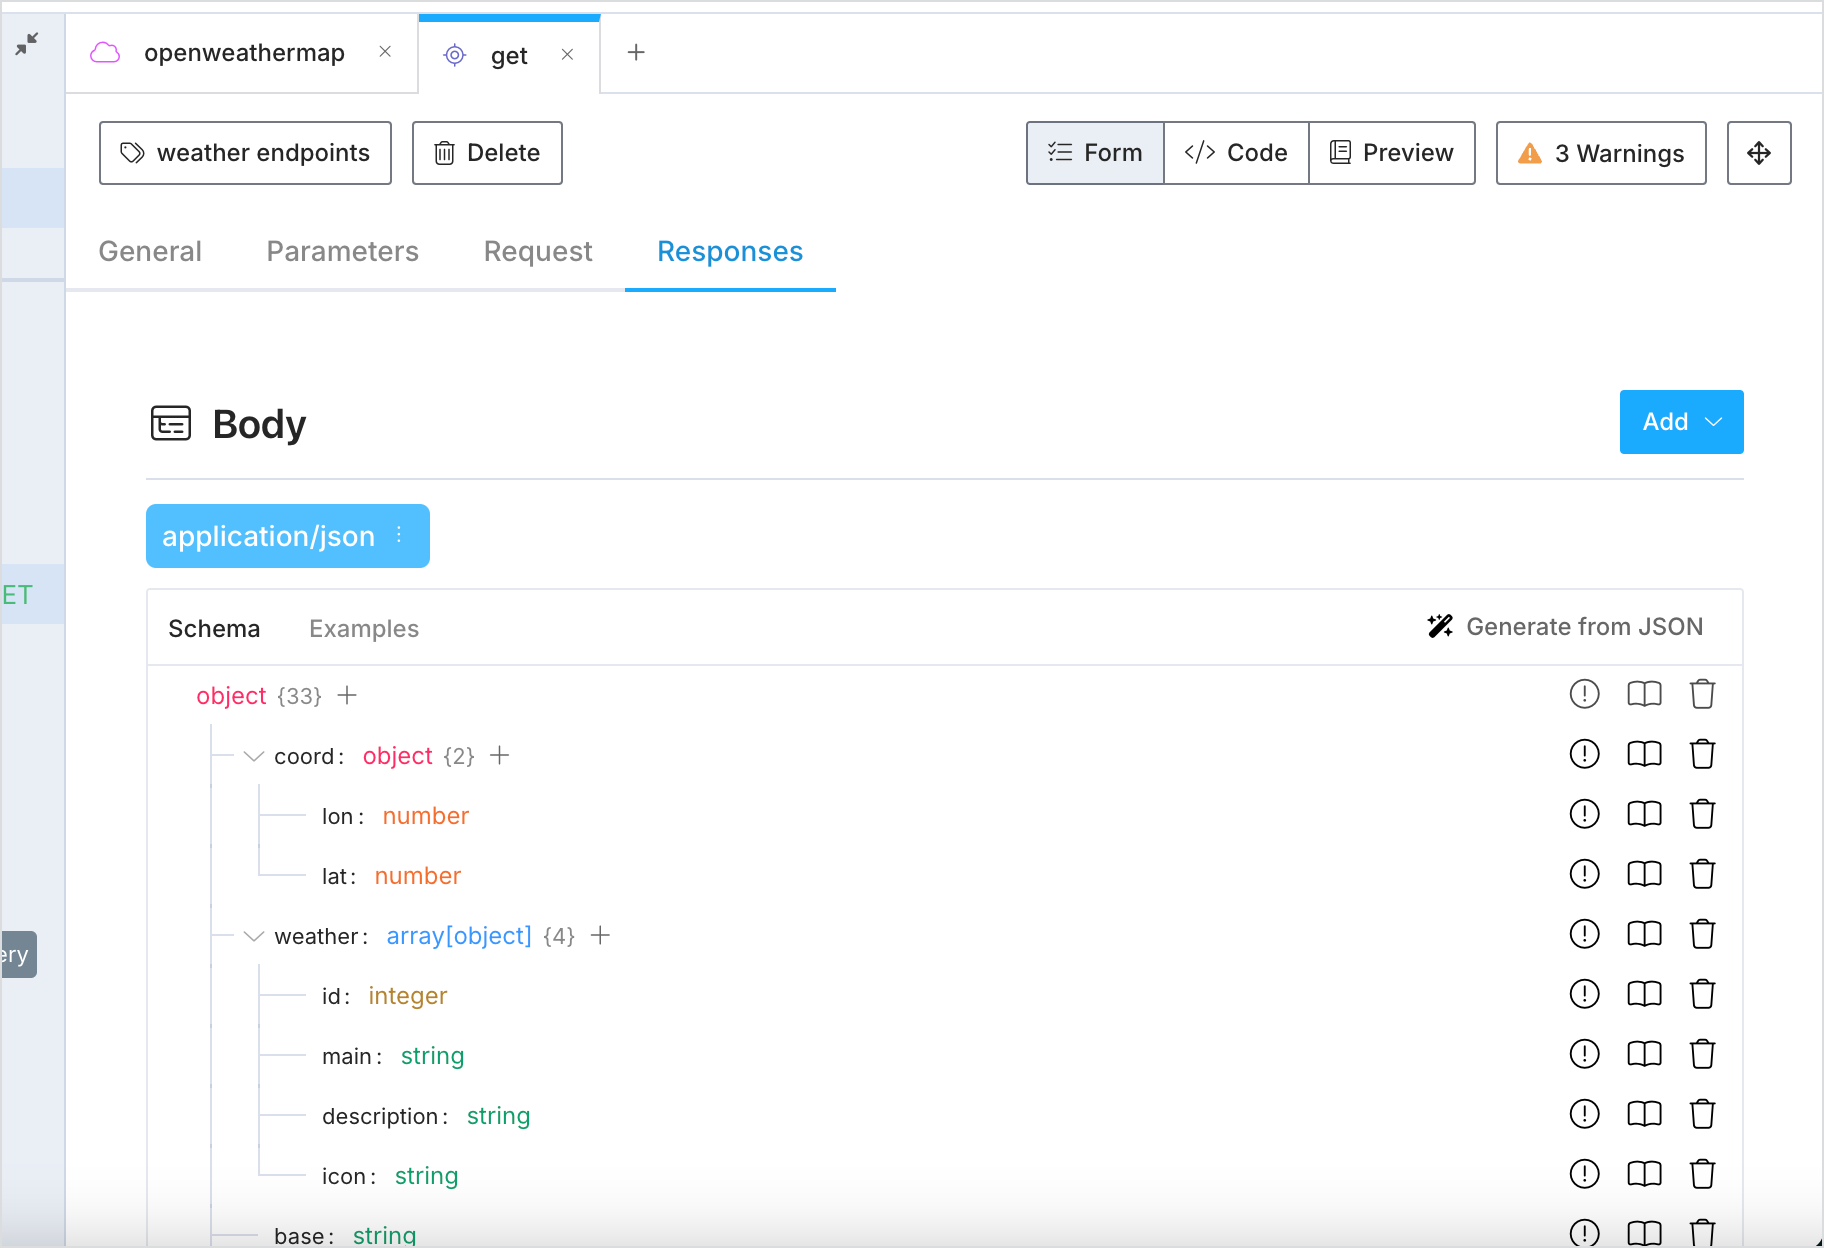Collapse the coord object

[254, 756]
